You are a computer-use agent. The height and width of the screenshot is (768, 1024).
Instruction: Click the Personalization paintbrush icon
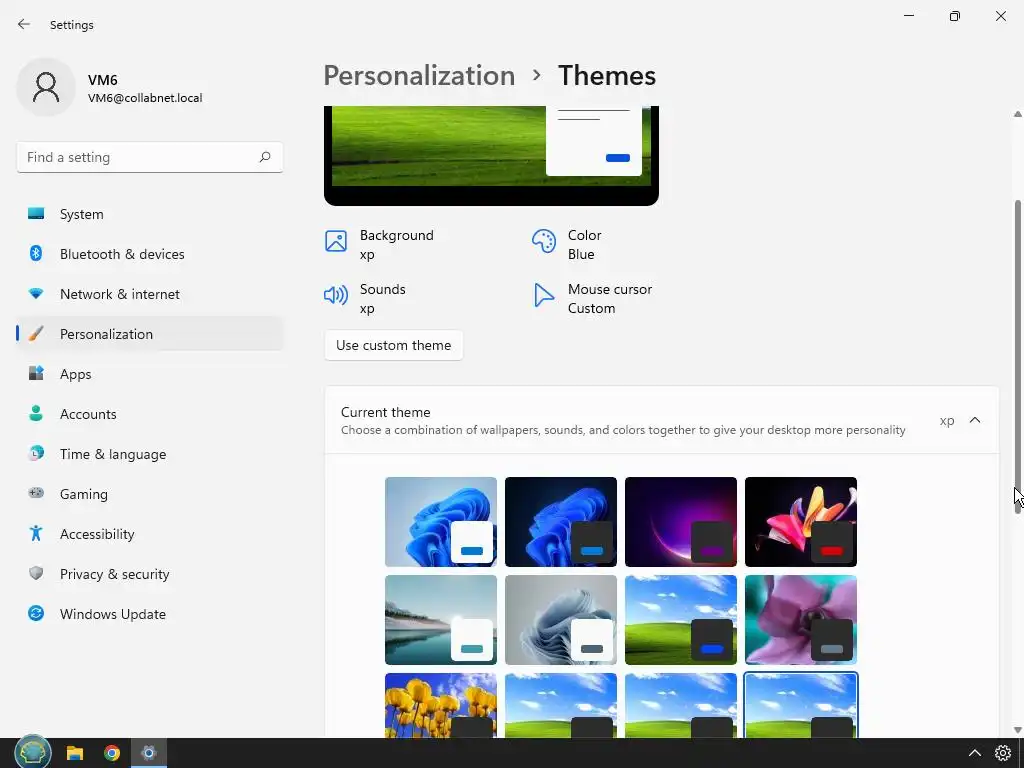point(36,334)
